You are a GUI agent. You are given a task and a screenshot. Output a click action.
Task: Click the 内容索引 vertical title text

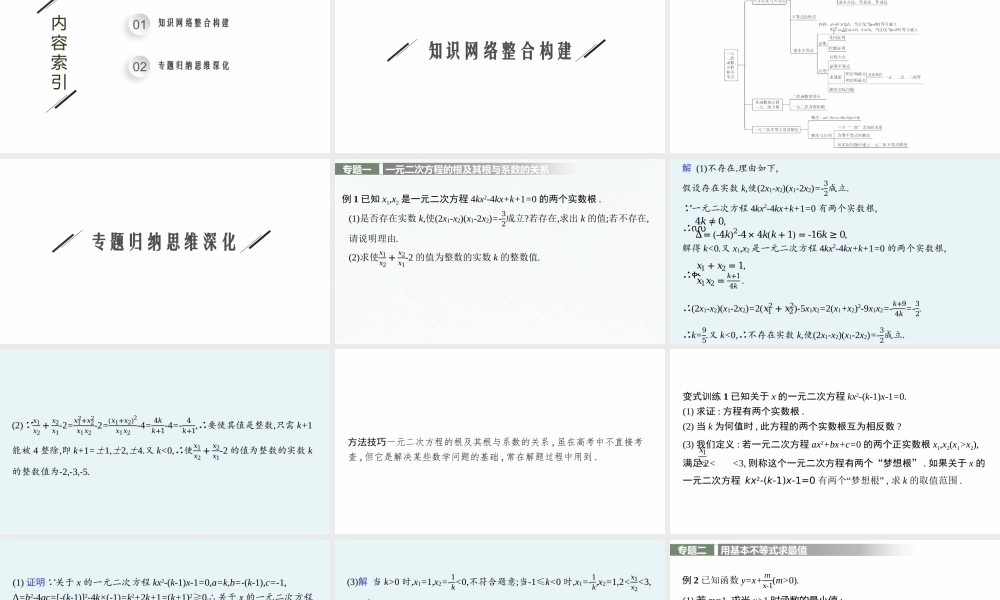tap(59, 53)
